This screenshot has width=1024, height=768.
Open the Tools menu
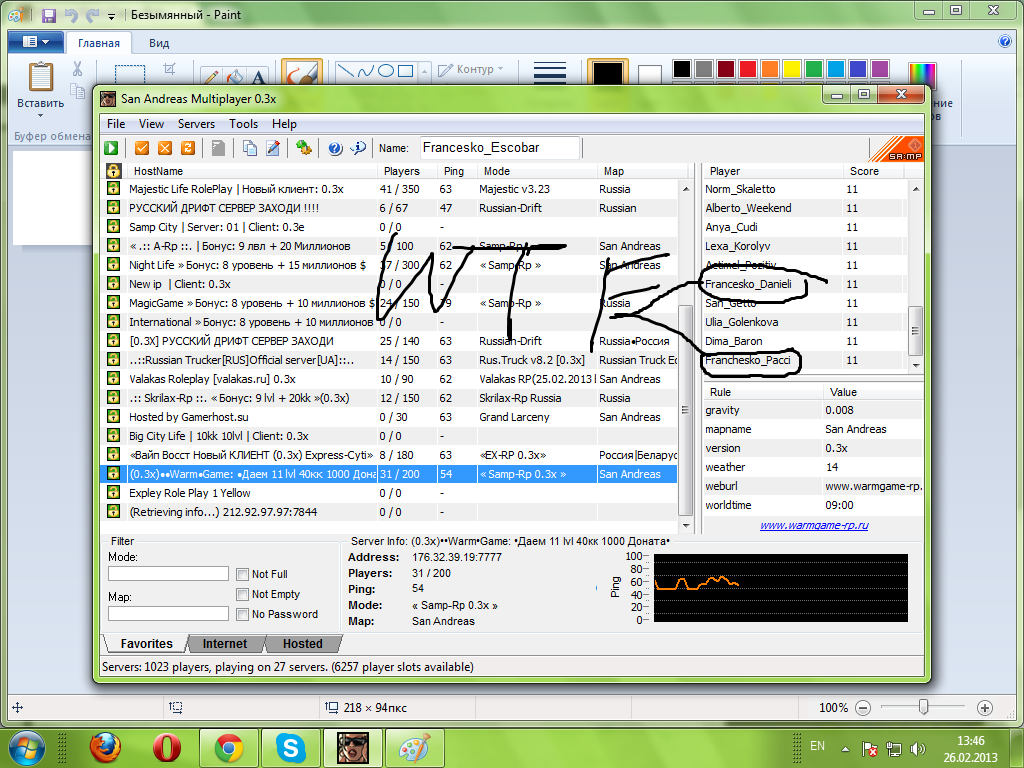[243, 124]
